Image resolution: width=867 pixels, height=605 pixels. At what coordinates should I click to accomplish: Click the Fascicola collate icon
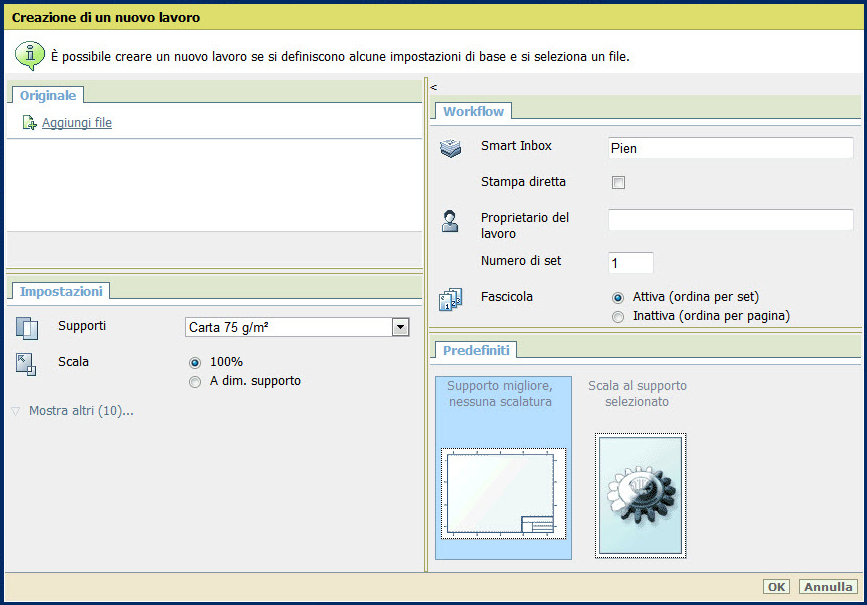click(451, 299)
